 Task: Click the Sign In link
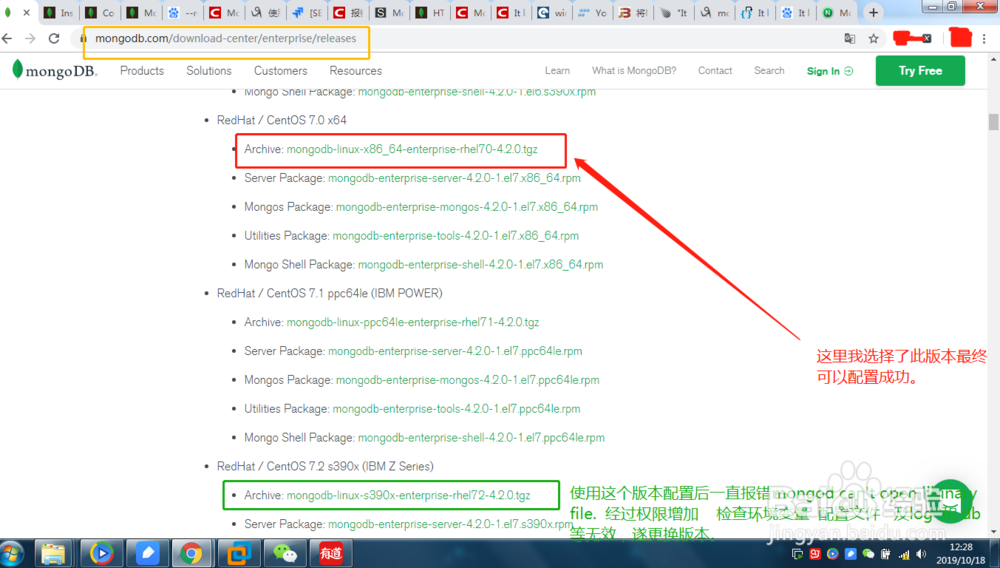[x=829, y=71]
